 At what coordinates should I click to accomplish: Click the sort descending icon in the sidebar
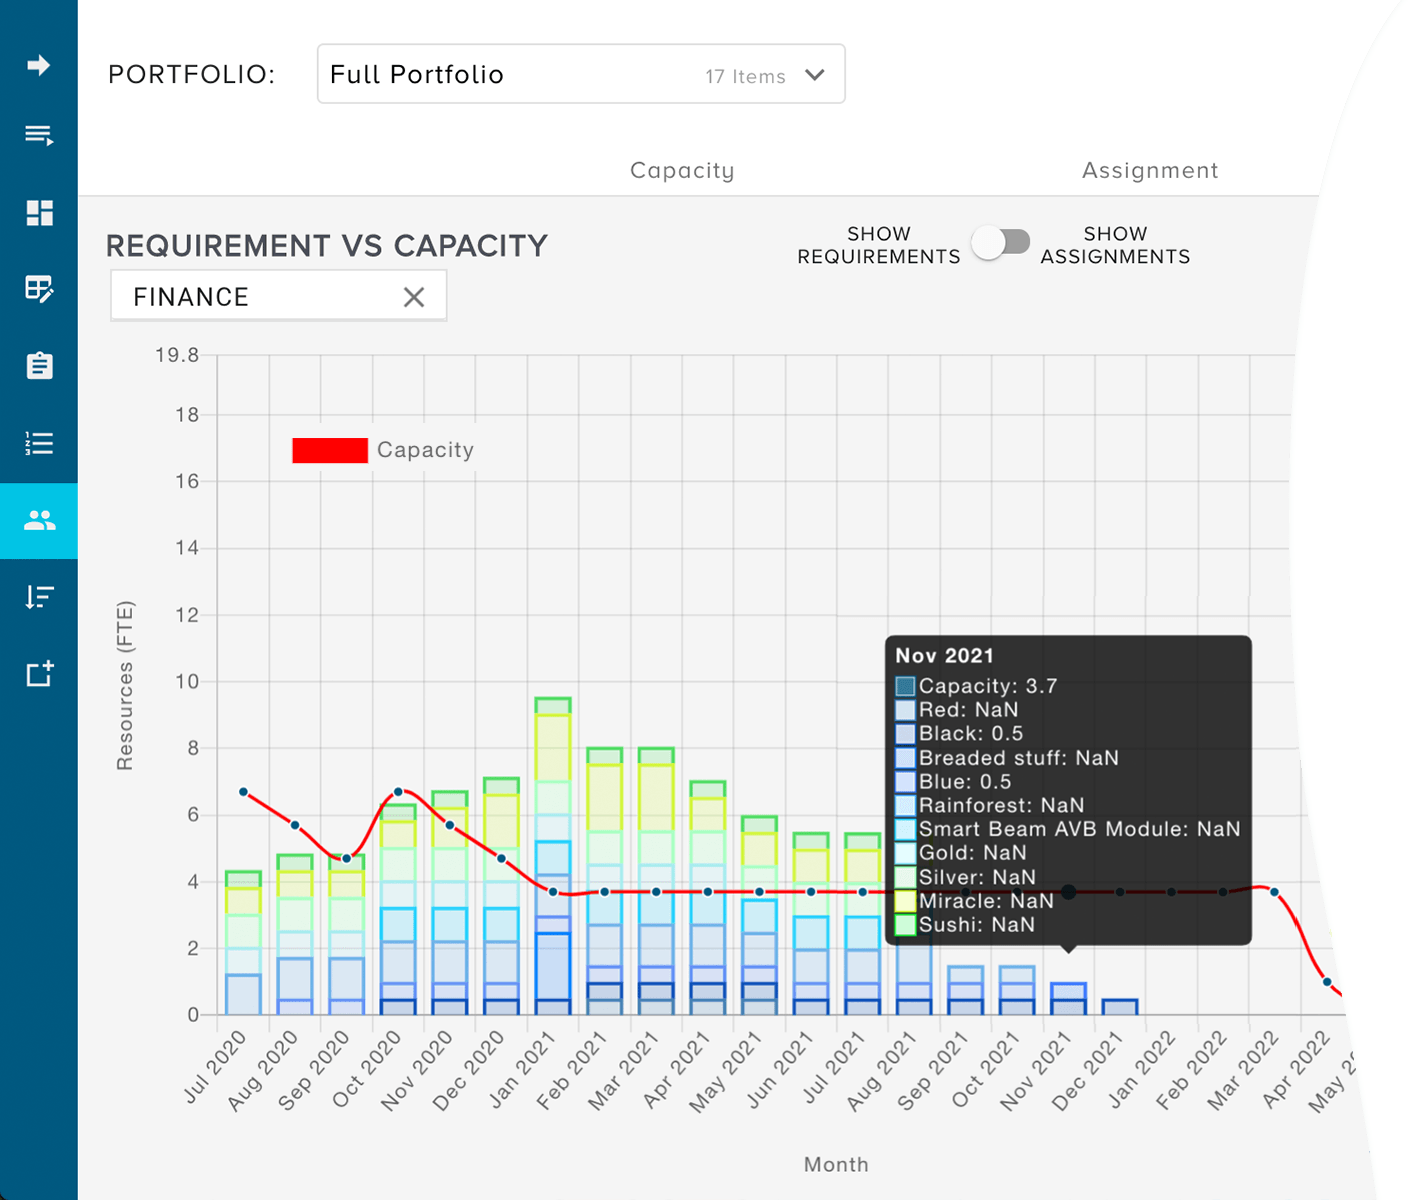tap(39, 597)
